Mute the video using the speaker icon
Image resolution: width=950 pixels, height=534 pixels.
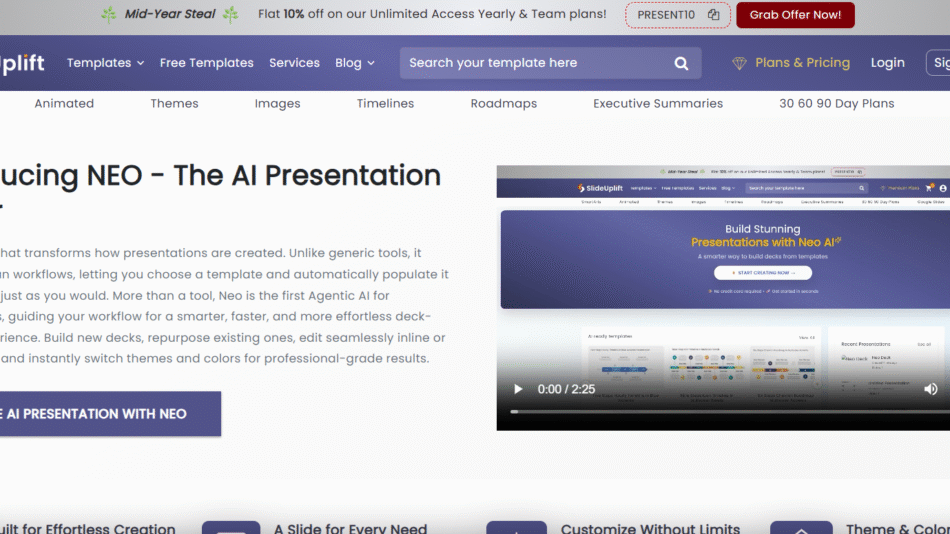930,389
